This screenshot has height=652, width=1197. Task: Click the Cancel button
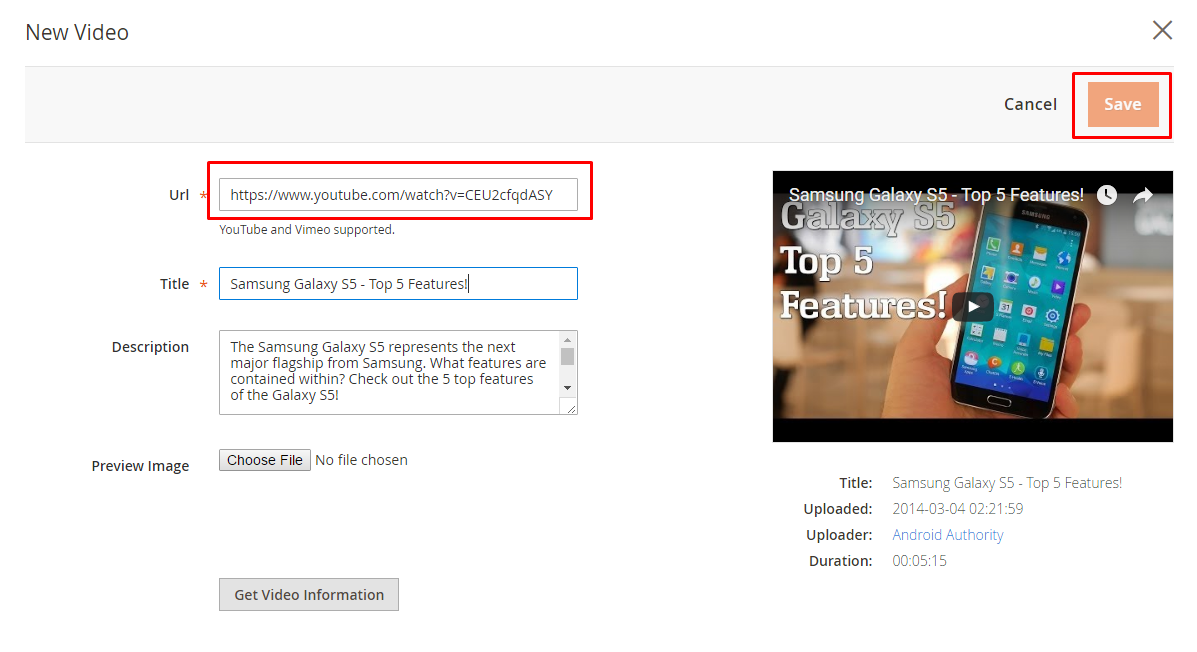(1030, 104)
